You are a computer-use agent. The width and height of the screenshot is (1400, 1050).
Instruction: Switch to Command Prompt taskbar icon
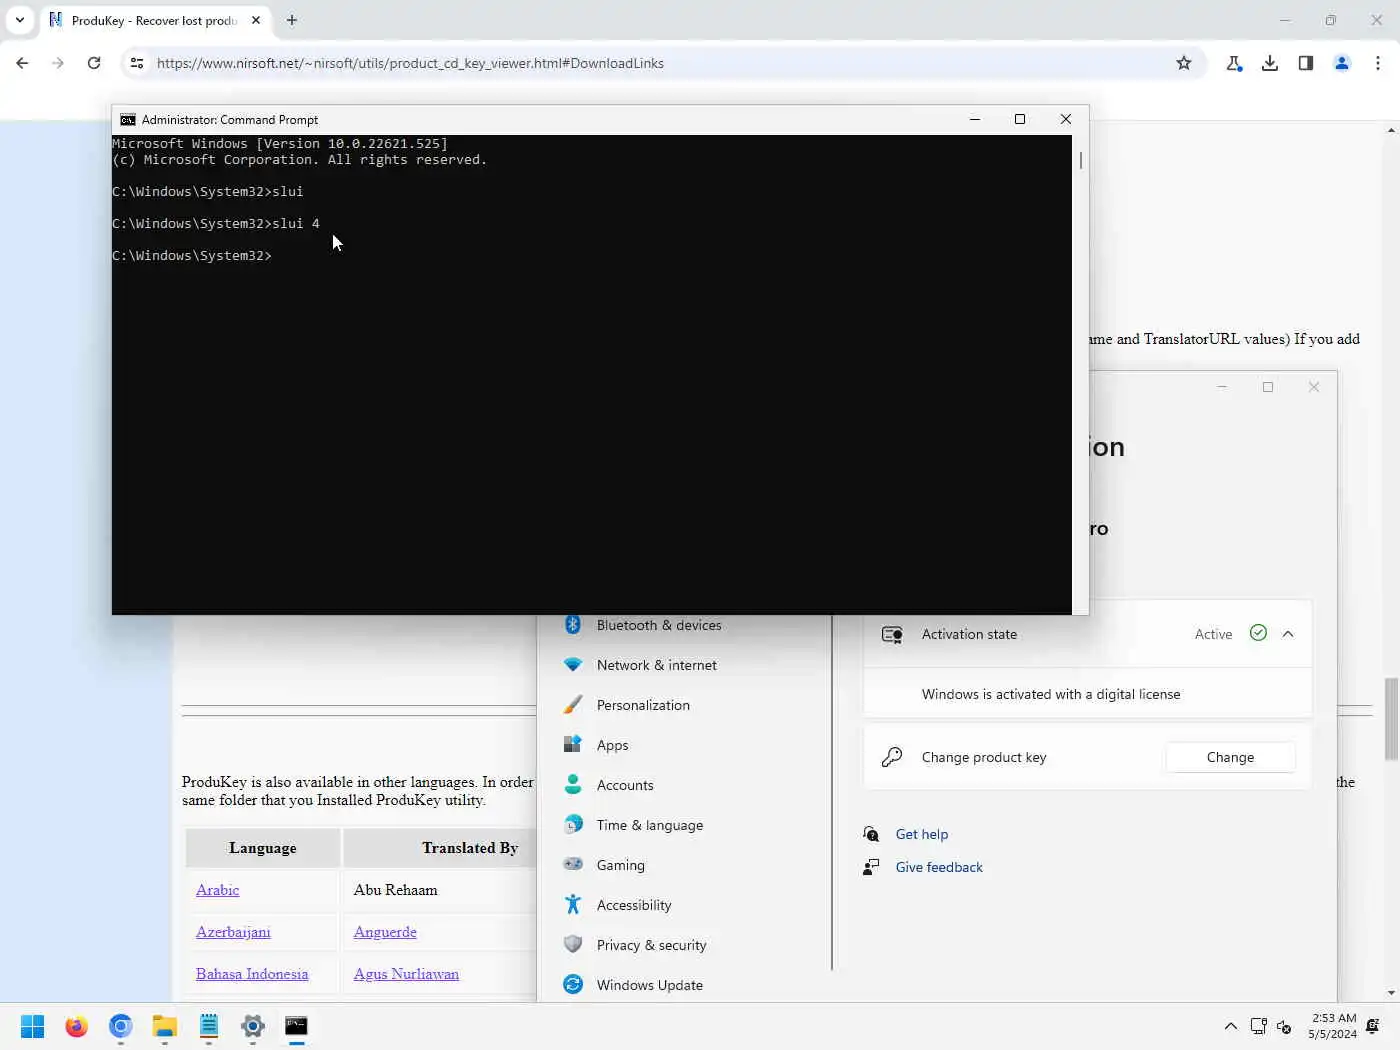pos(297,1026)
